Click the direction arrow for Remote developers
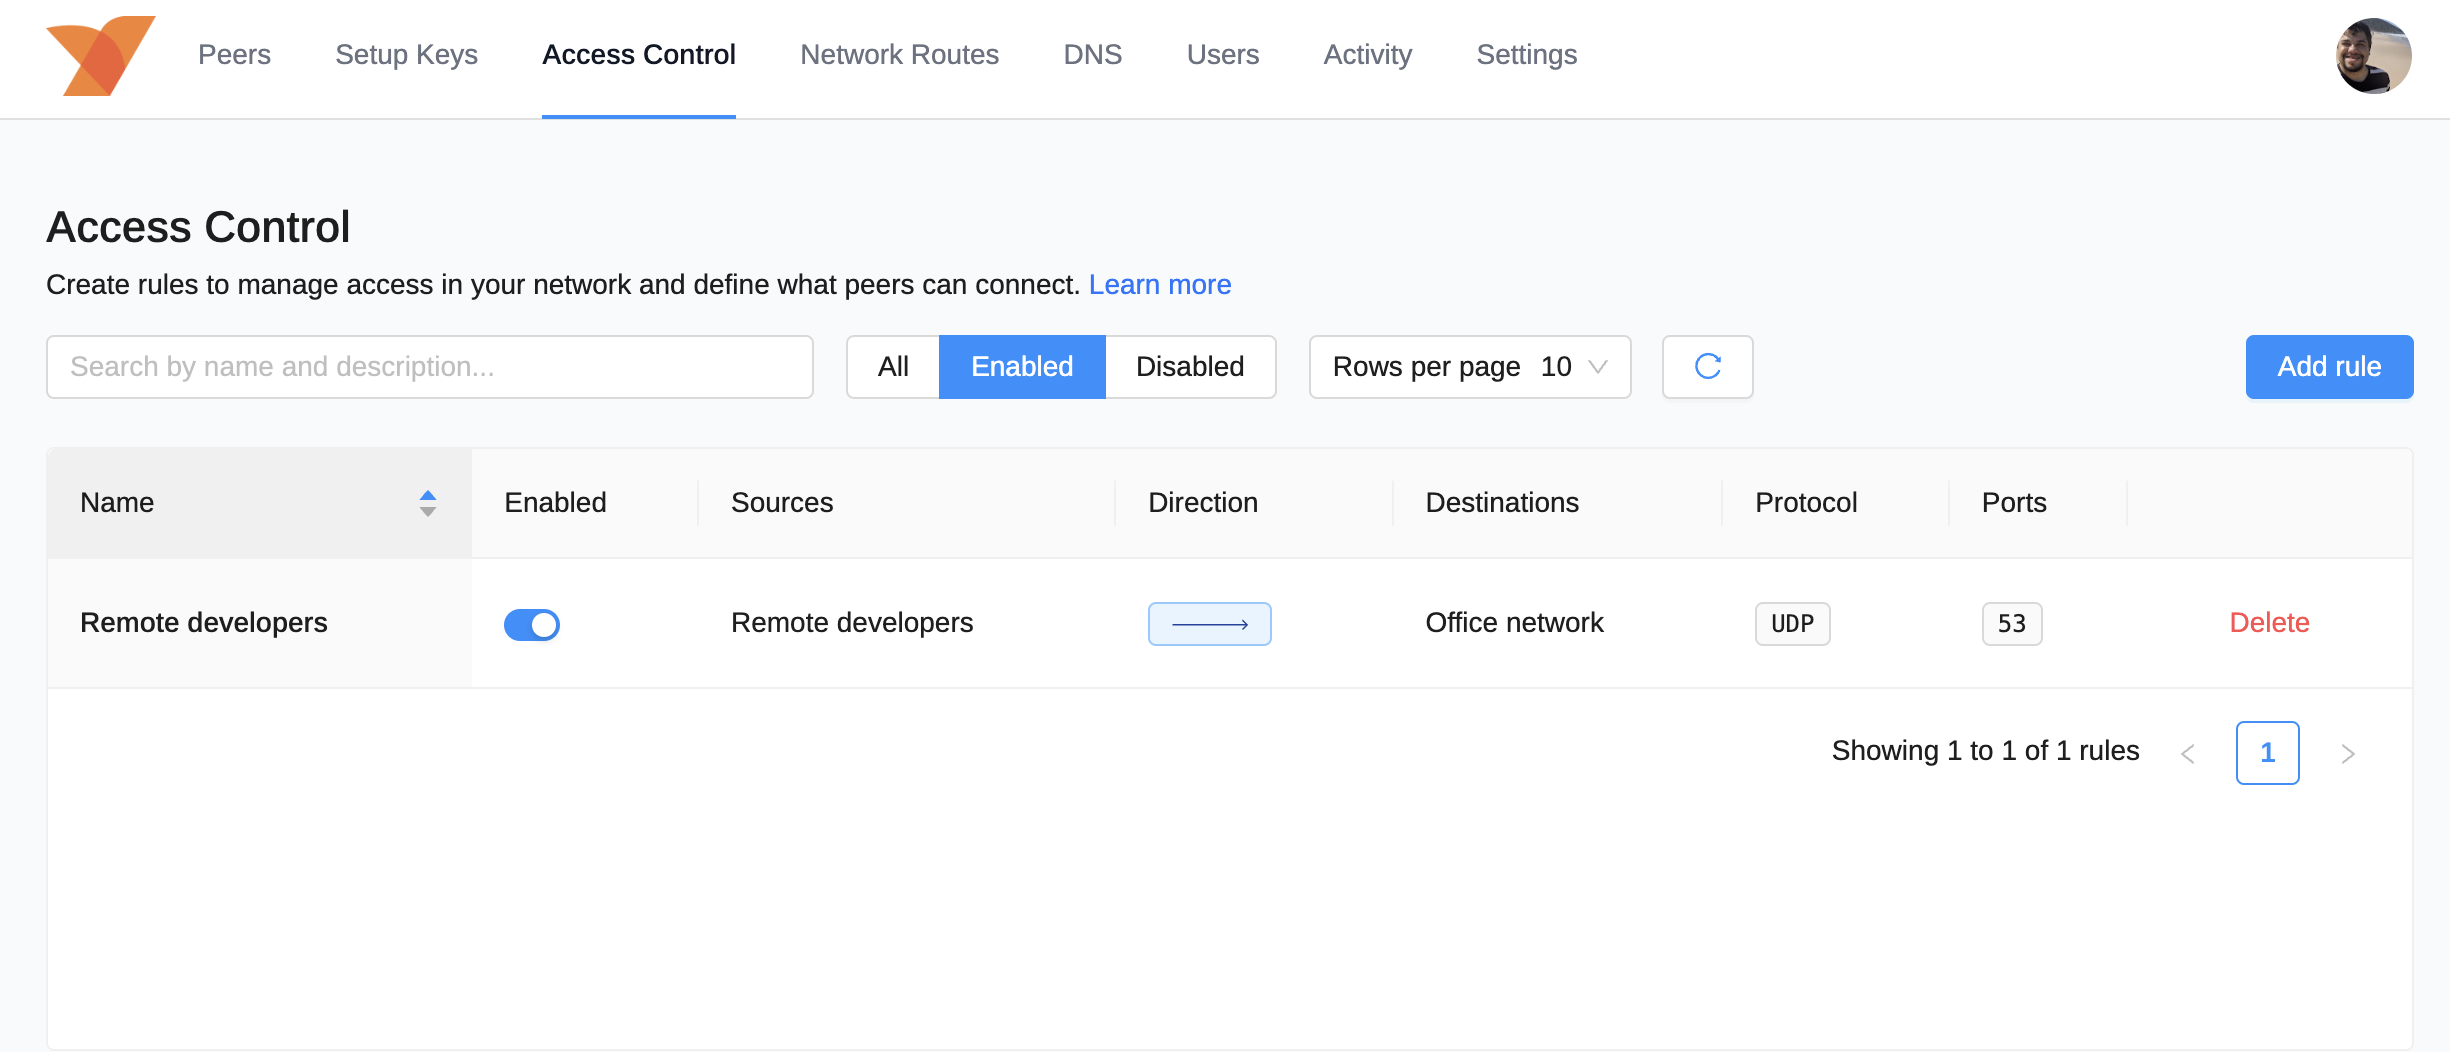Screen dimensions: 2450x1052 [1209, 624]
